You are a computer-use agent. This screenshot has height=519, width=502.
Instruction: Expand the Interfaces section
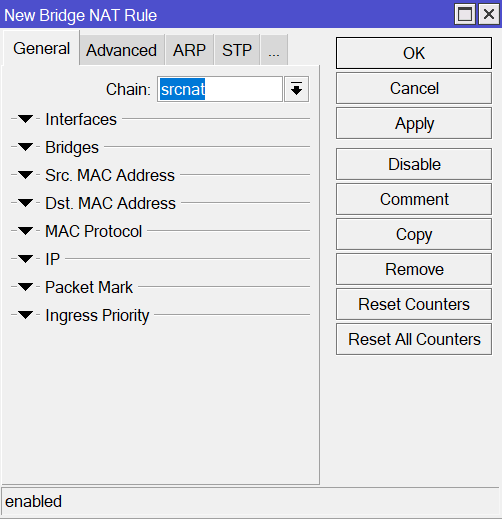(25, 119)
